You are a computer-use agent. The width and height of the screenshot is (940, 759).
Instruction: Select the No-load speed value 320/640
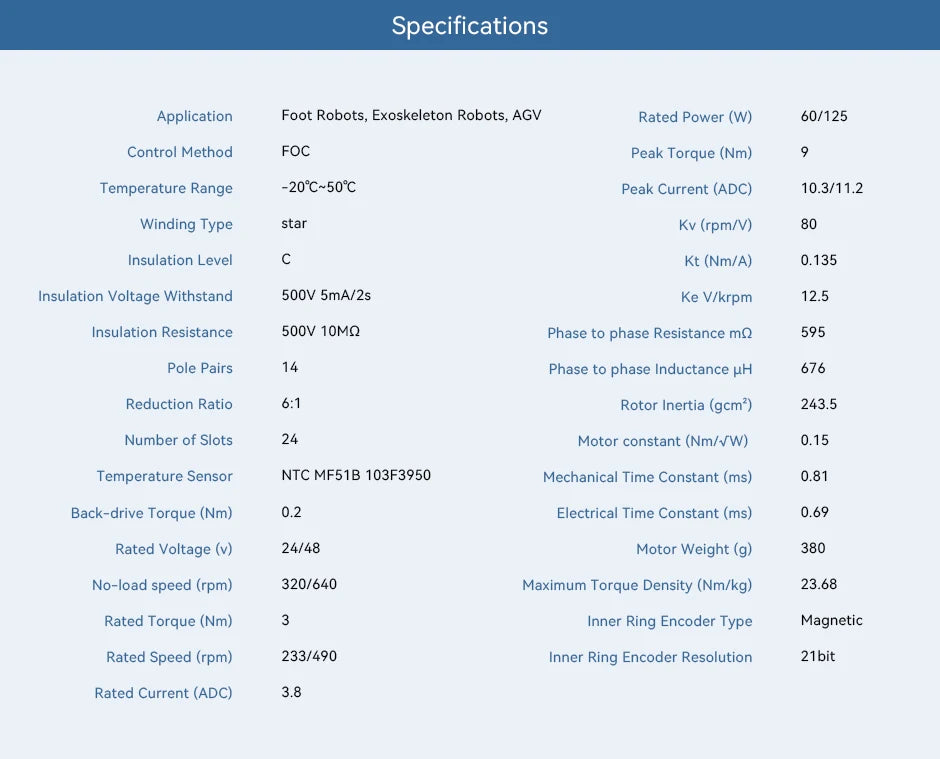click(x=309, y=585)
